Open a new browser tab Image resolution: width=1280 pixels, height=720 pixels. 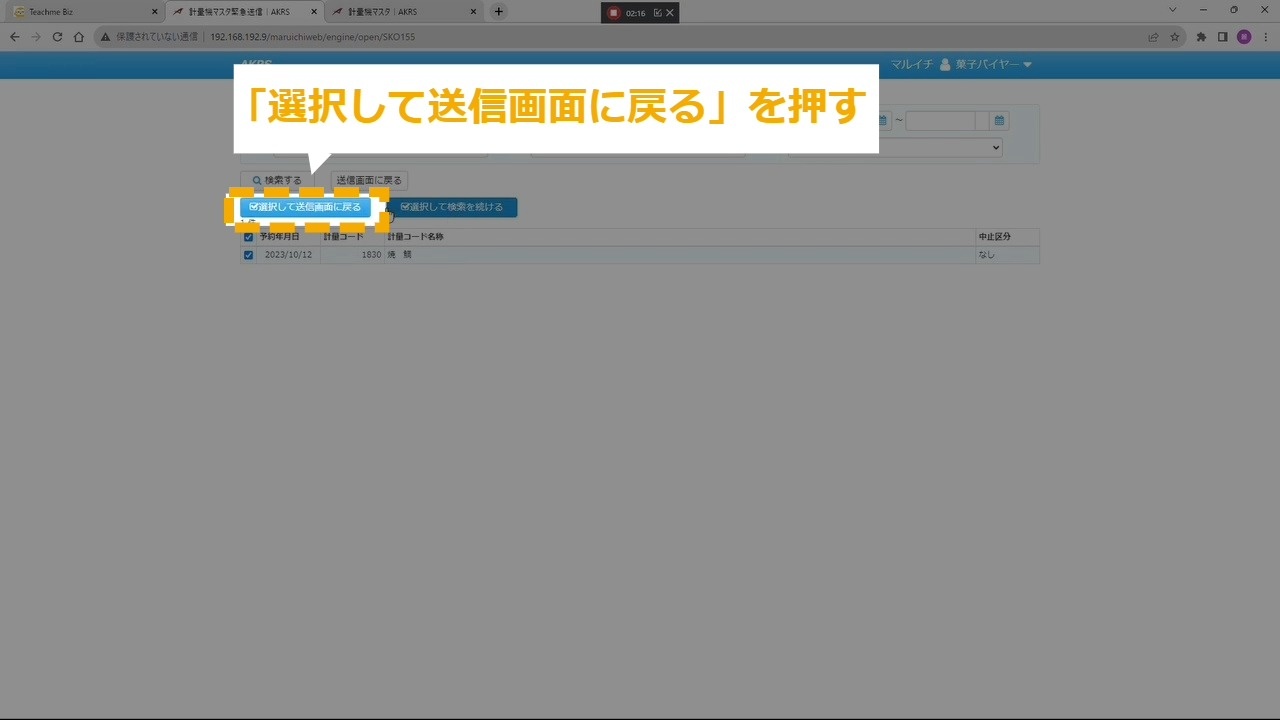pos(499,12)
